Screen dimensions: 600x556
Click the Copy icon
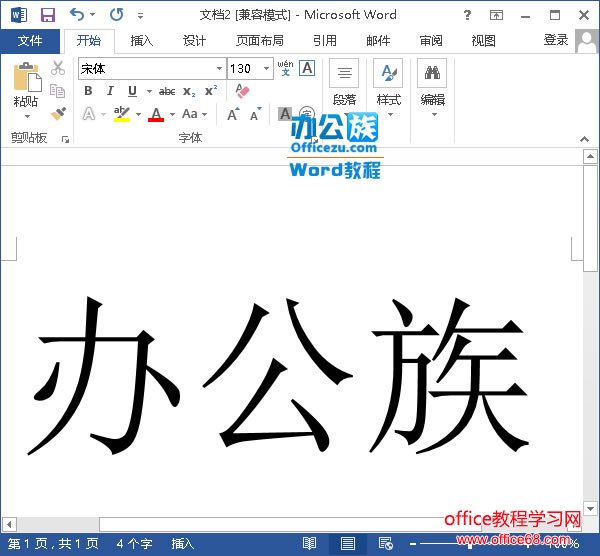tap(58, 91)
